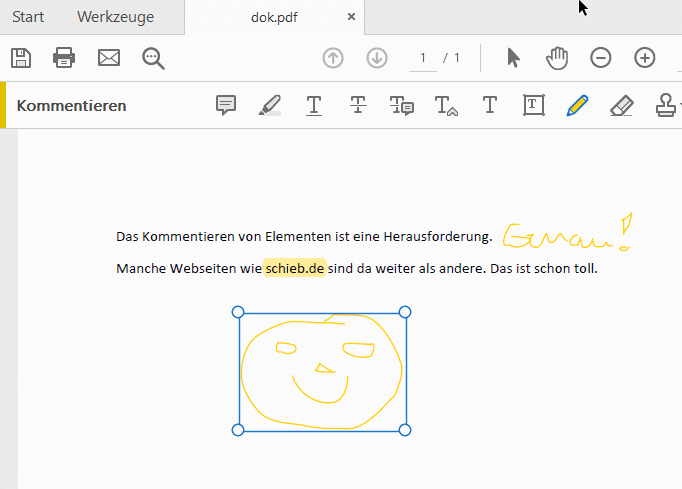Screen dimensions: 682x489
Task: Close the dok.pdf tab
Action: click(351, 17)
